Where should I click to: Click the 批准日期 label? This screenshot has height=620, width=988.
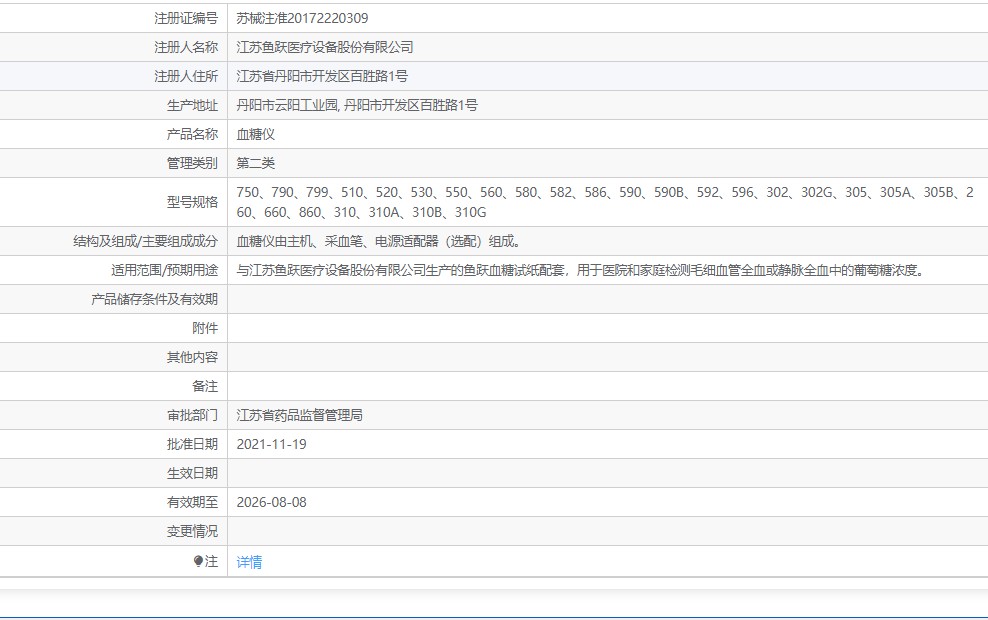pyautogui.click(x=192, y=444)
